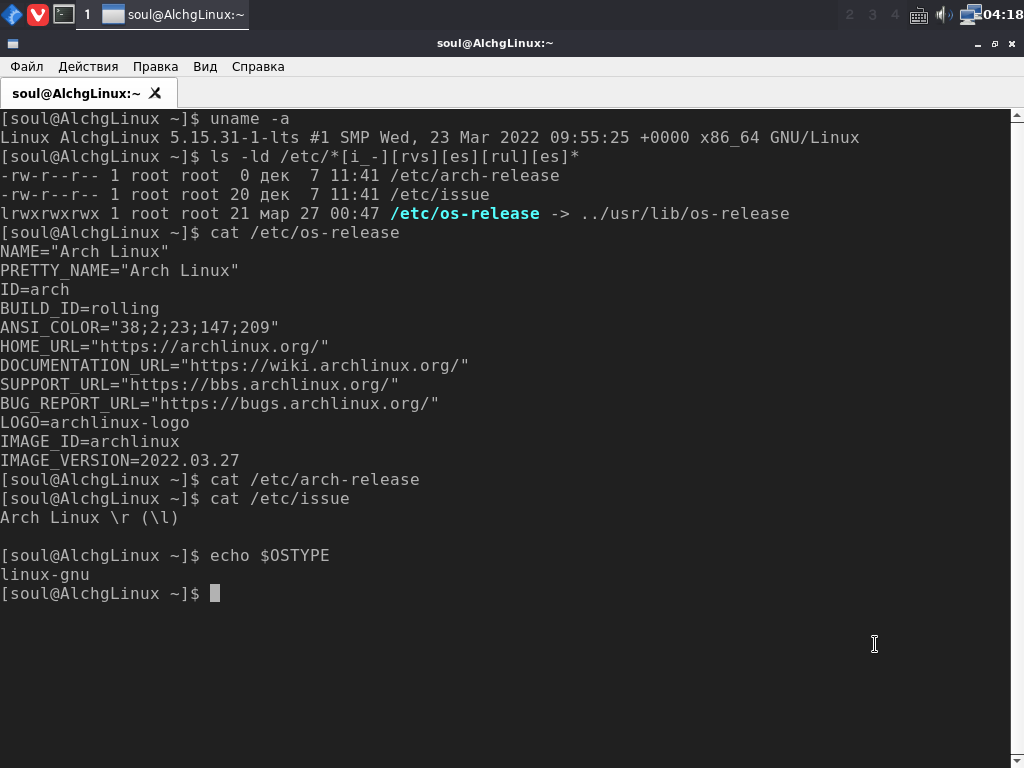The image size is (1024, 768).
Task: Click the https://bbs.archlinux.org/ support URL
Action: click(x=259, y=384)
